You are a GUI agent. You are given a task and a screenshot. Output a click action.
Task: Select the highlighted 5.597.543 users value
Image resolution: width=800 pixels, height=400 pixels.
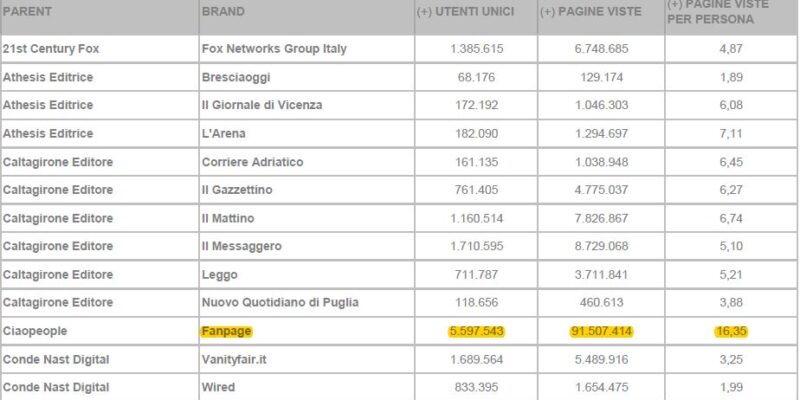tap(477, 332)
